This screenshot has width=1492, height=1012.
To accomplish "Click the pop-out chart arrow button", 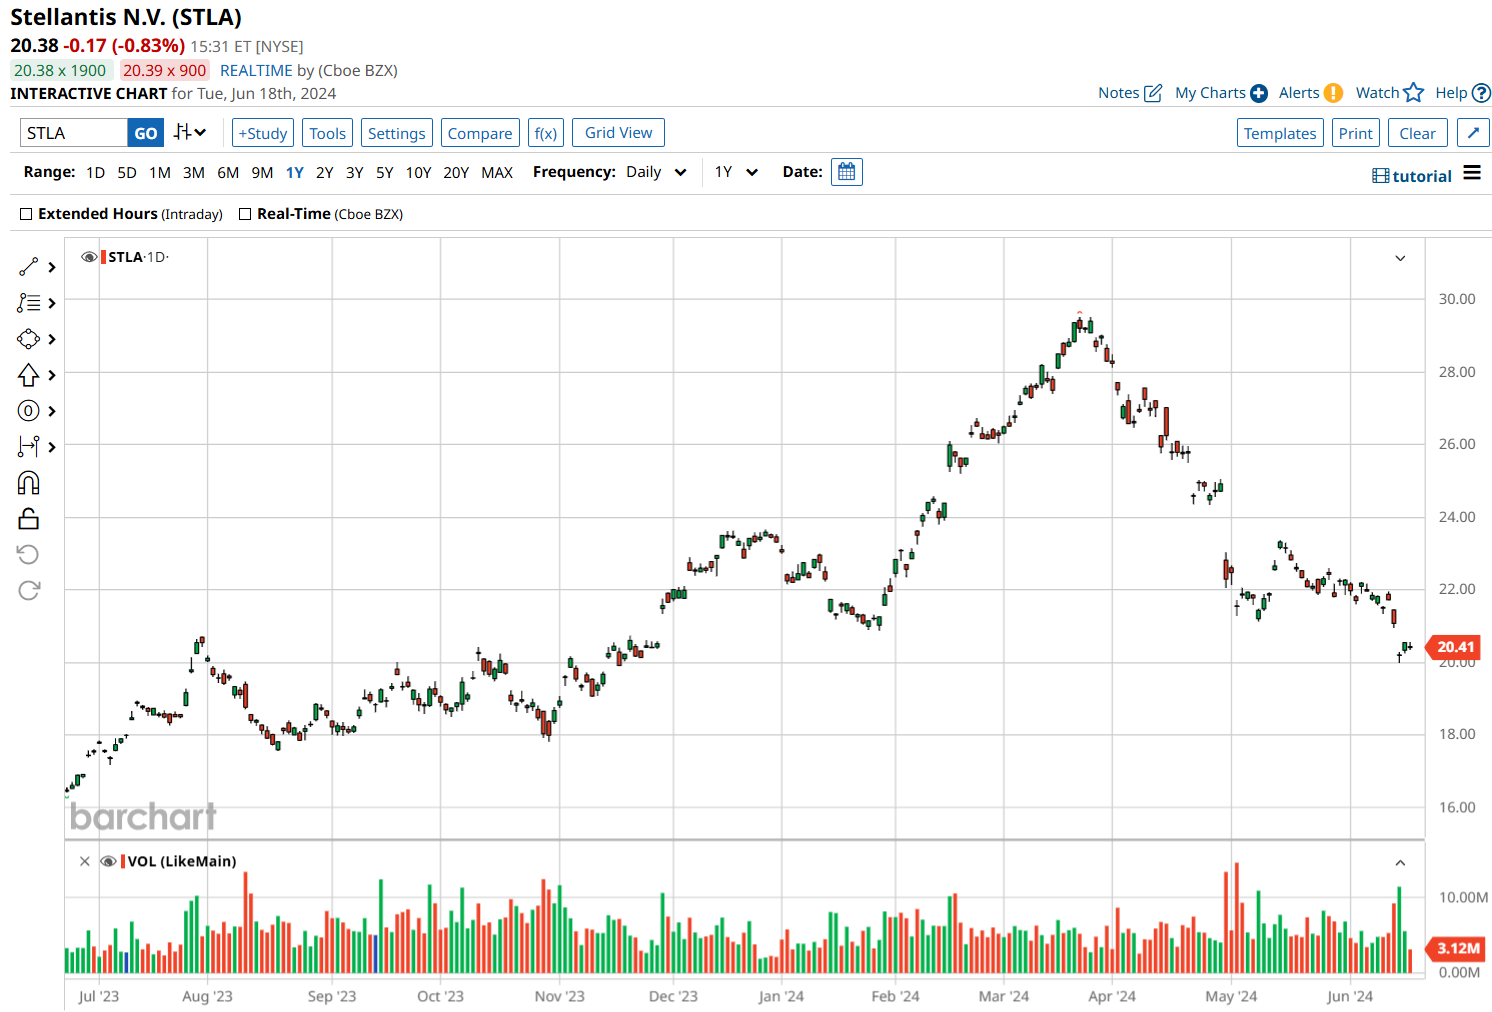I will [1472, 133].
